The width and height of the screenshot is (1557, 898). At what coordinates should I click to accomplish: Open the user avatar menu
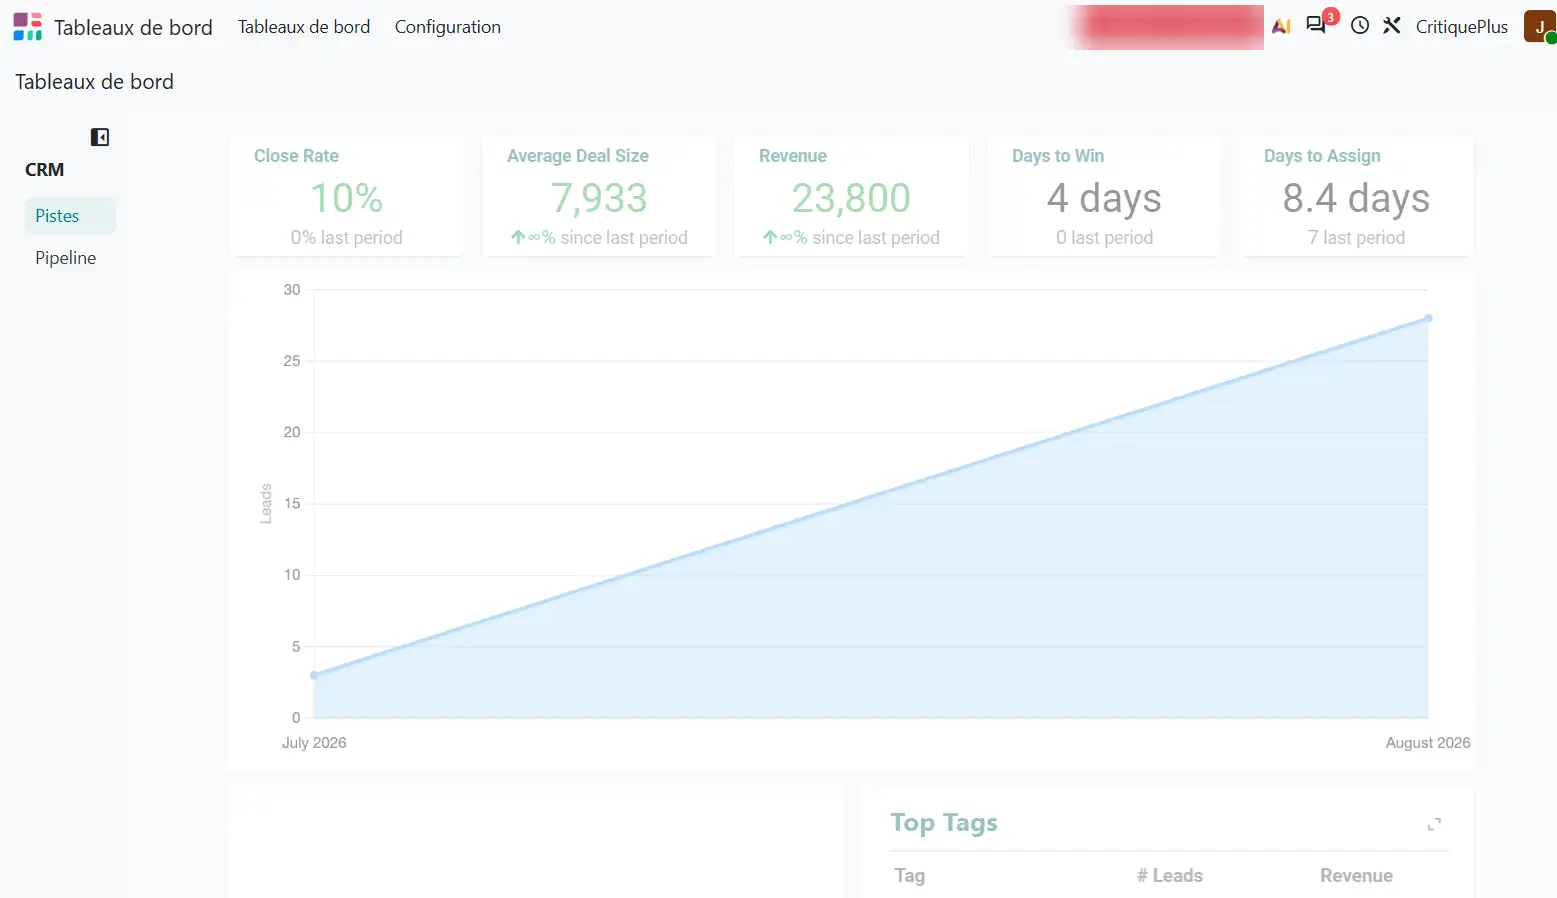[x=1540, y=27]
